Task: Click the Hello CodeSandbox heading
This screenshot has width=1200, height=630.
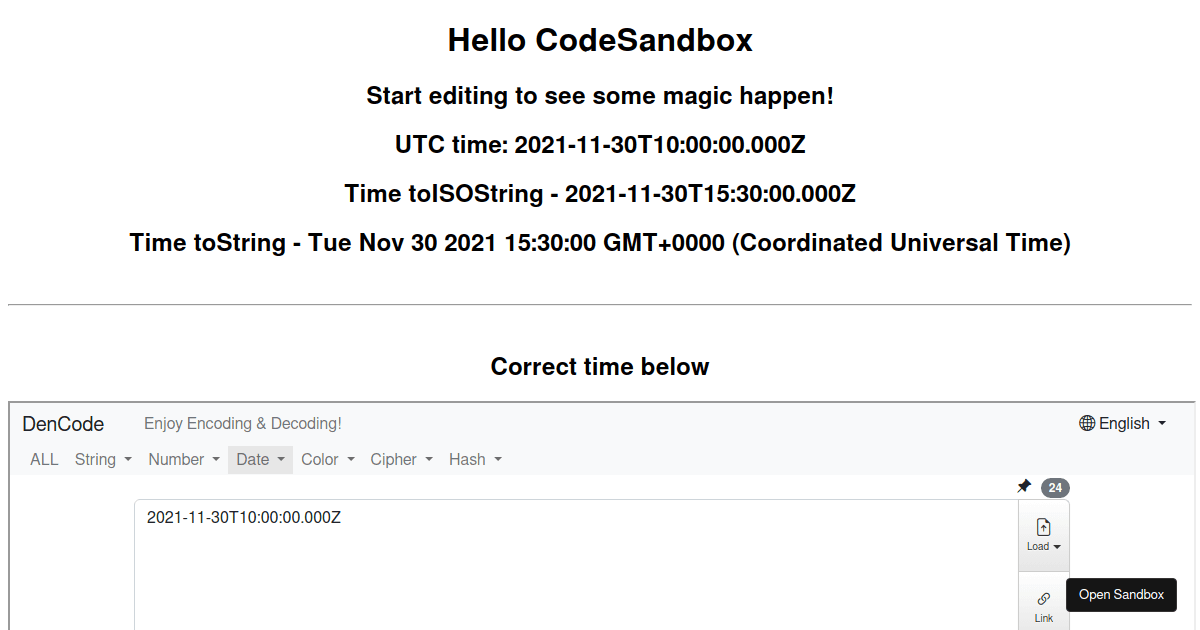Action: (x=600, y=40)
